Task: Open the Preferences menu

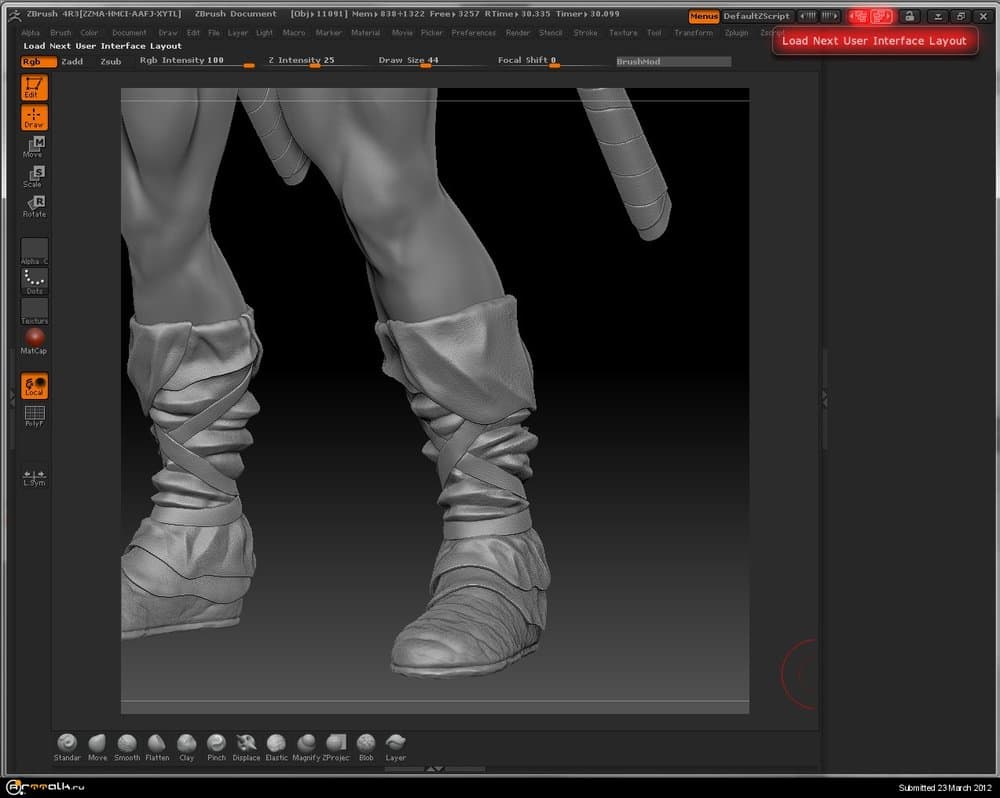Action: pyautogui.click(x=473, y=33)
